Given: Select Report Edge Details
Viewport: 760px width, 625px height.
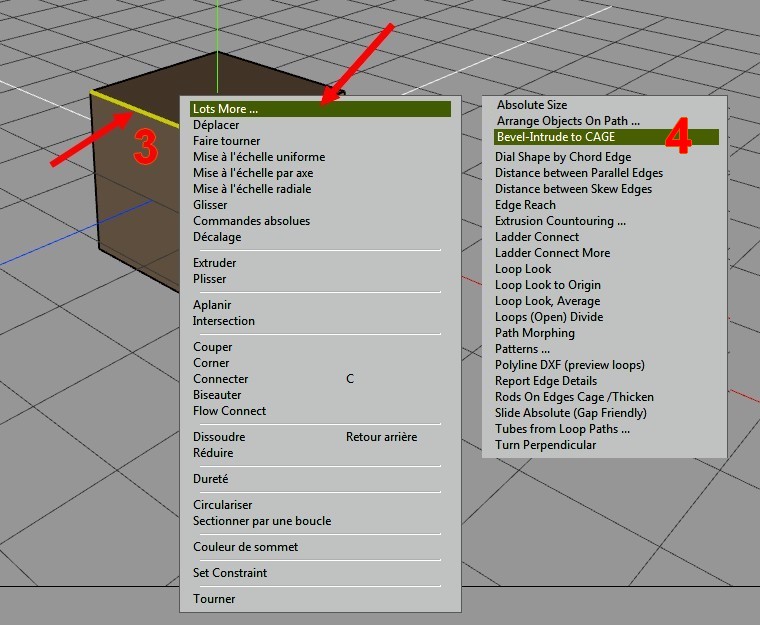Looking at the screenshot, I should [x=546, y=381].
